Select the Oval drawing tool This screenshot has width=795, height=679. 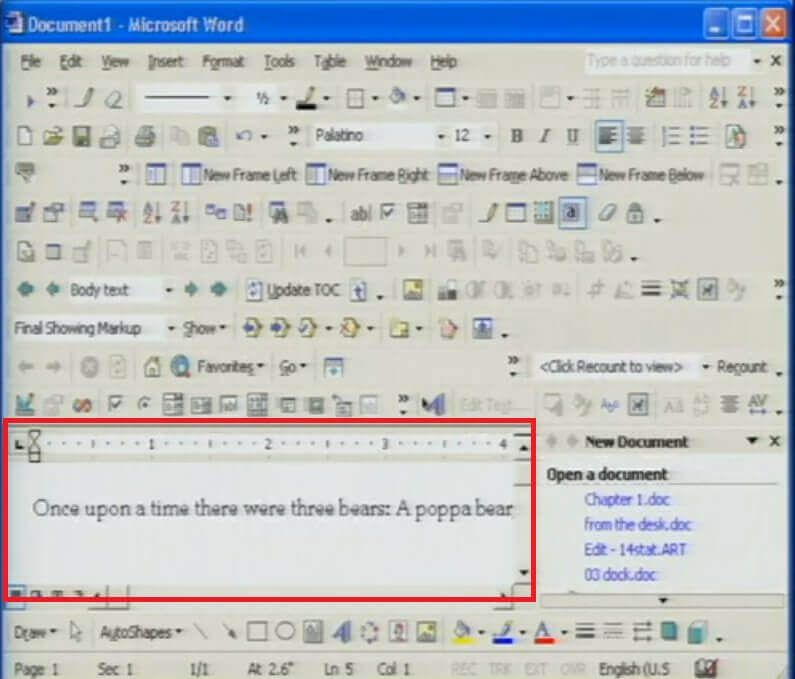coord(285,632)
